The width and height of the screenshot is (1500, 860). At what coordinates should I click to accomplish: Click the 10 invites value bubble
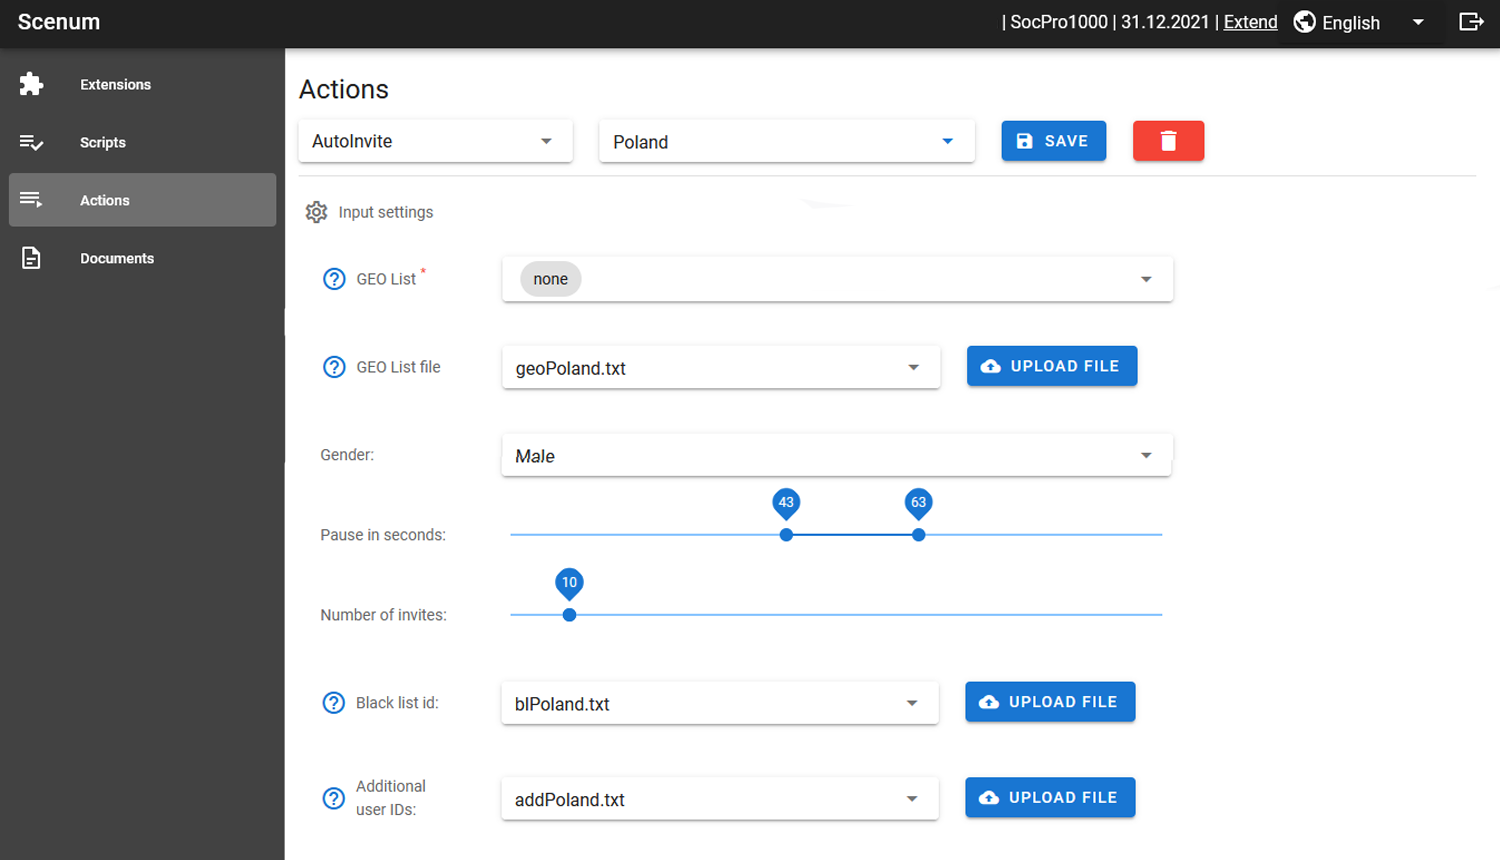(569, 583)
